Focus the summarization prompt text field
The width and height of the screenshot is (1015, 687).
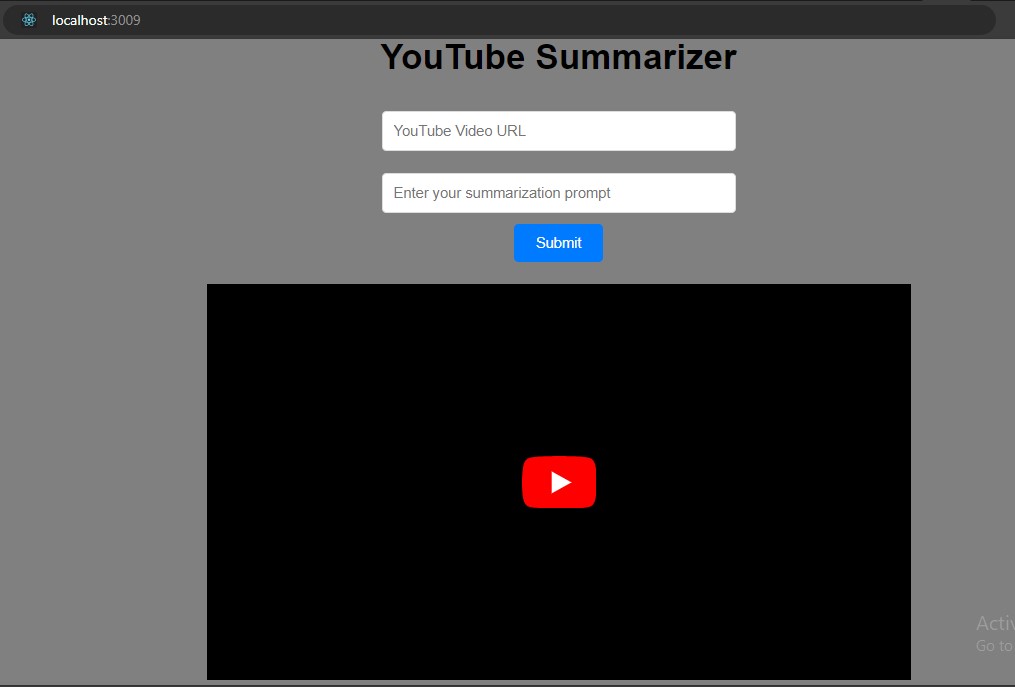(x=559, y=193)
